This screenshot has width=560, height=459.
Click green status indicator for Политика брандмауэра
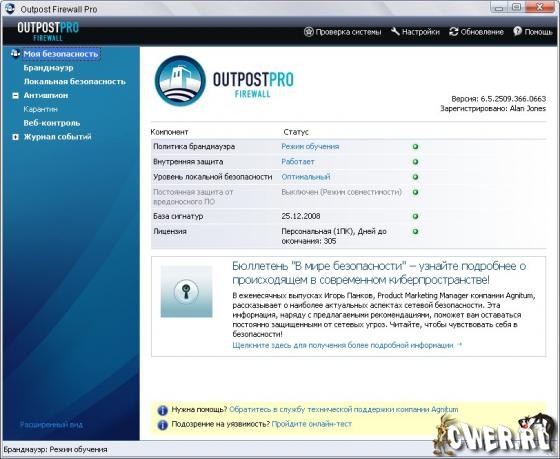[x=415, y=147]
